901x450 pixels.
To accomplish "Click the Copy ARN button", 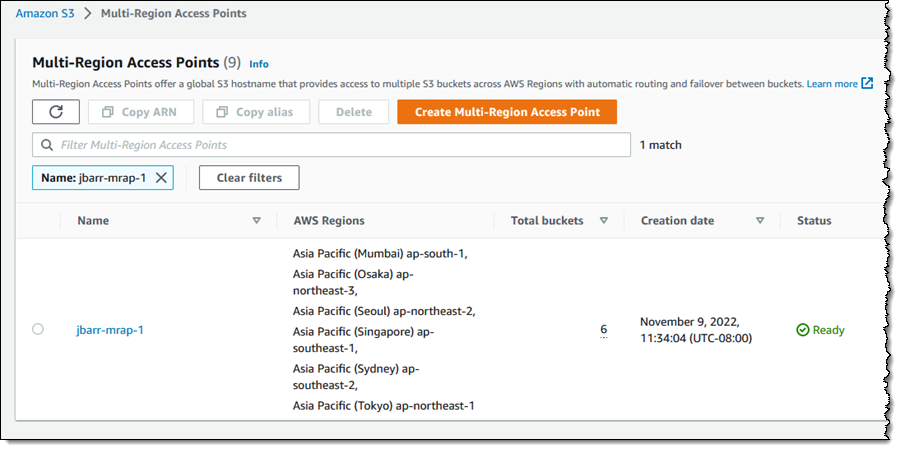I will click(x=141, y=112).
